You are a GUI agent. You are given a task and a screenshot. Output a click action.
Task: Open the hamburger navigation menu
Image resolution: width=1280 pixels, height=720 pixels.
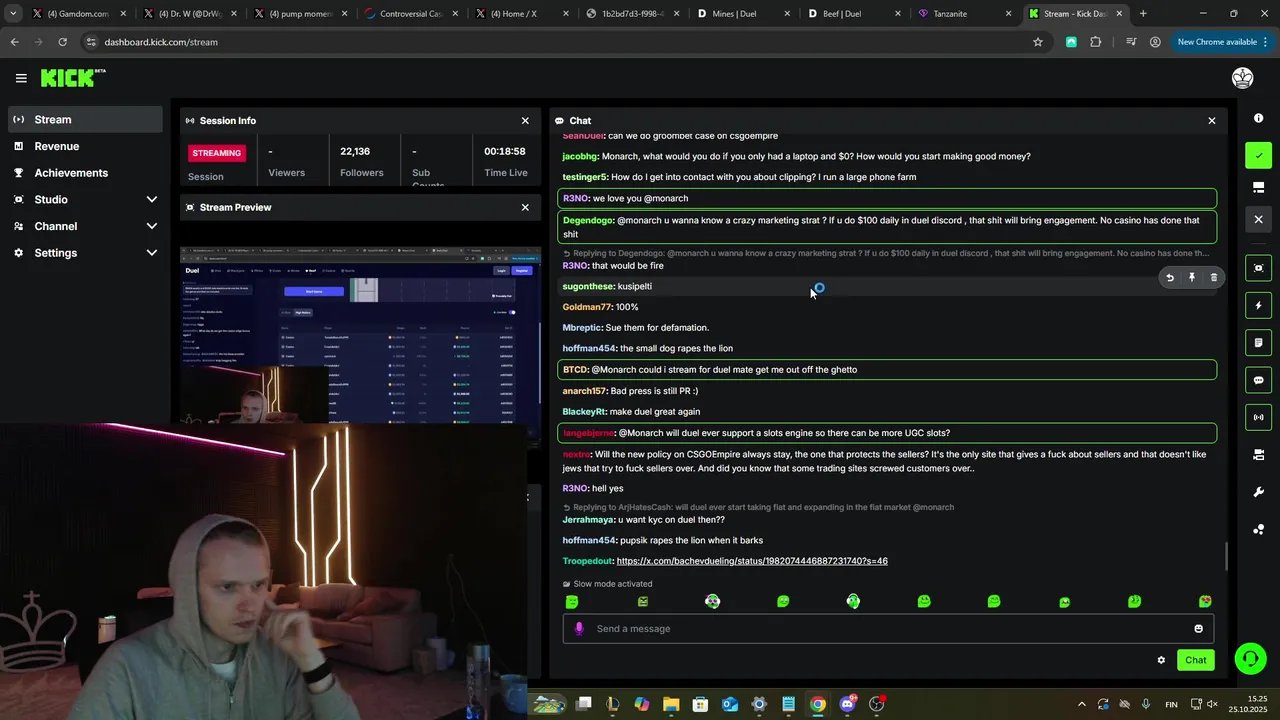point(21,78)
